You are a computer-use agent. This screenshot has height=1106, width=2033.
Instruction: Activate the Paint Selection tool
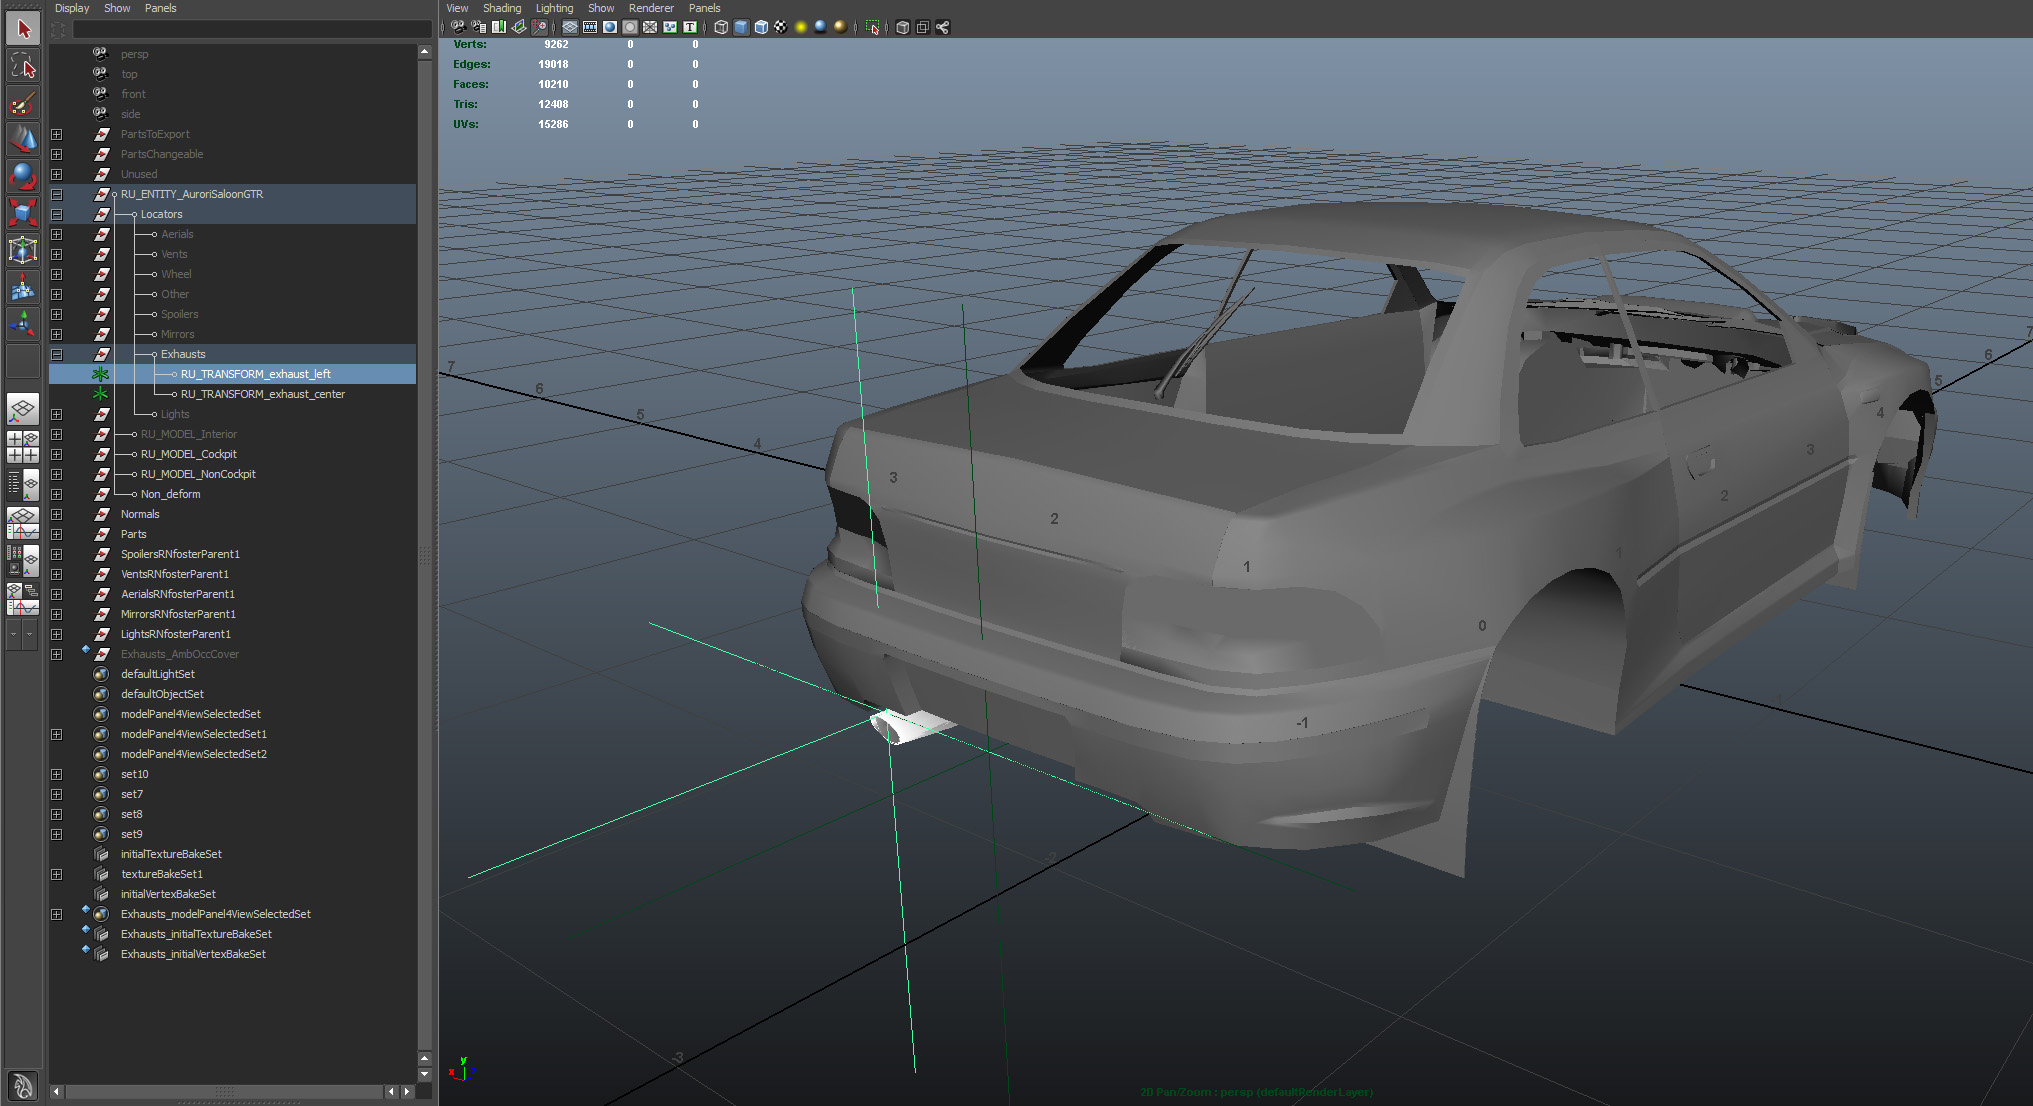[23, 104]
